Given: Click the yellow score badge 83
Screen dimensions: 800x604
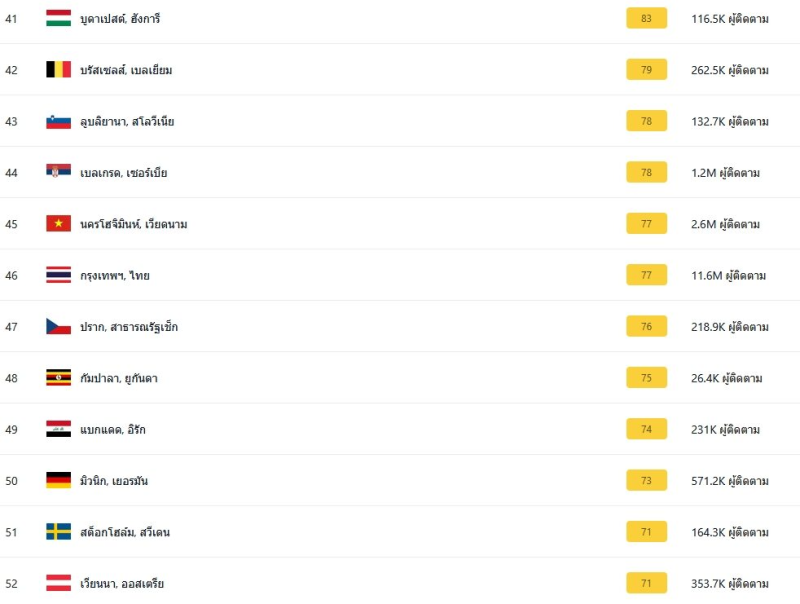Looking at the screenshot, I should [646, 18].
